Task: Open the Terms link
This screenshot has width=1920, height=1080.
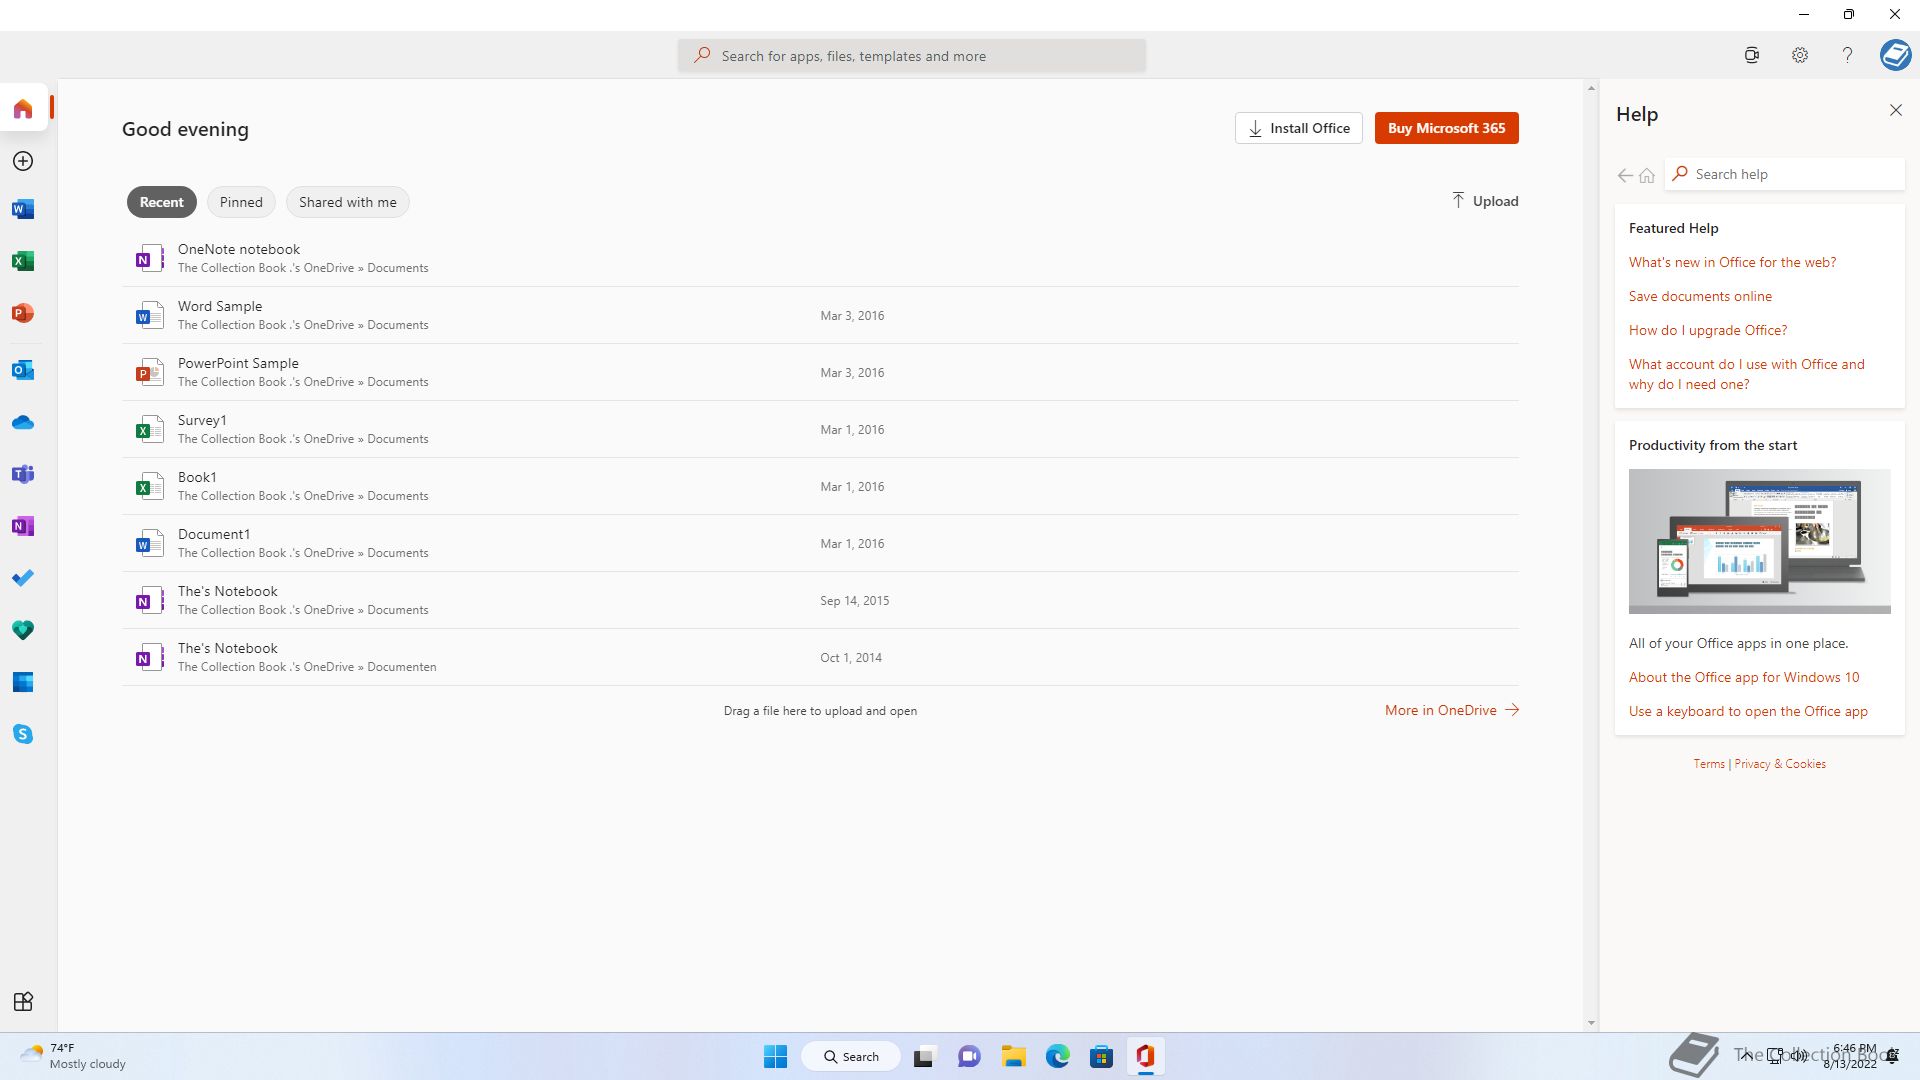Action: 1709,764
